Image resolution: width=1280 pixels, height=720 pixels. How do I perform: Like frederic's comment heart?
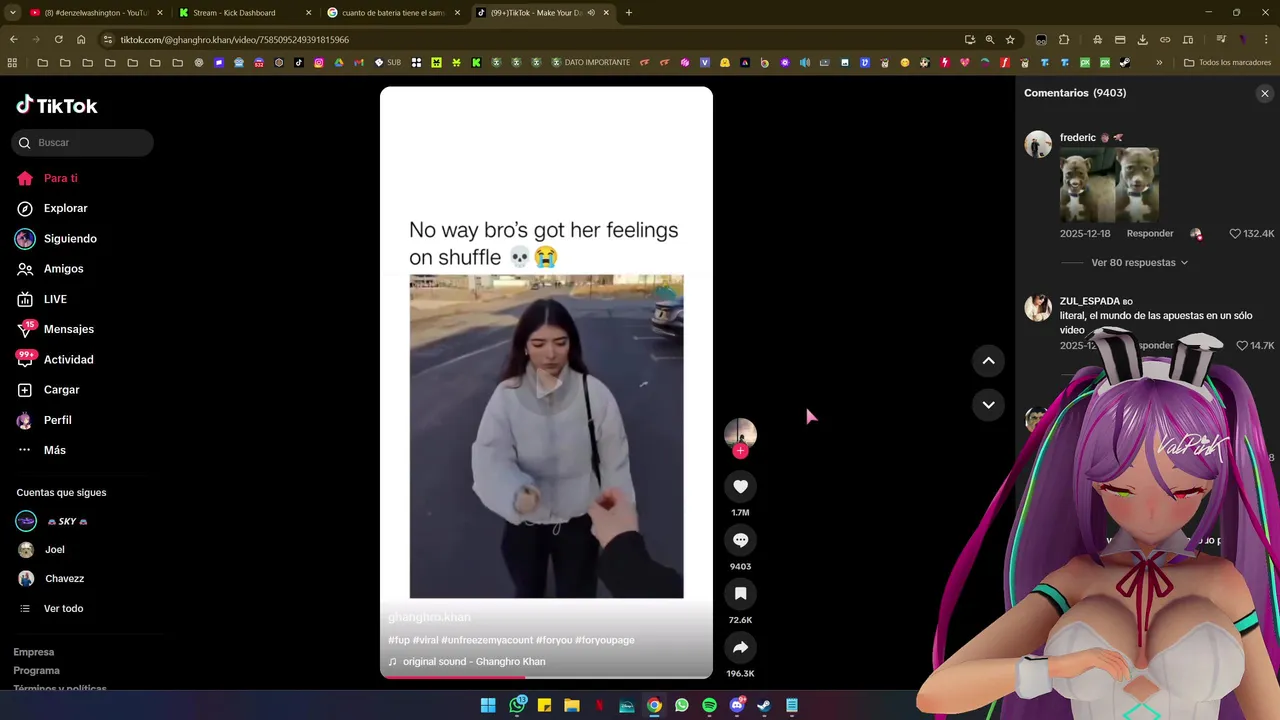[1235, 234]
